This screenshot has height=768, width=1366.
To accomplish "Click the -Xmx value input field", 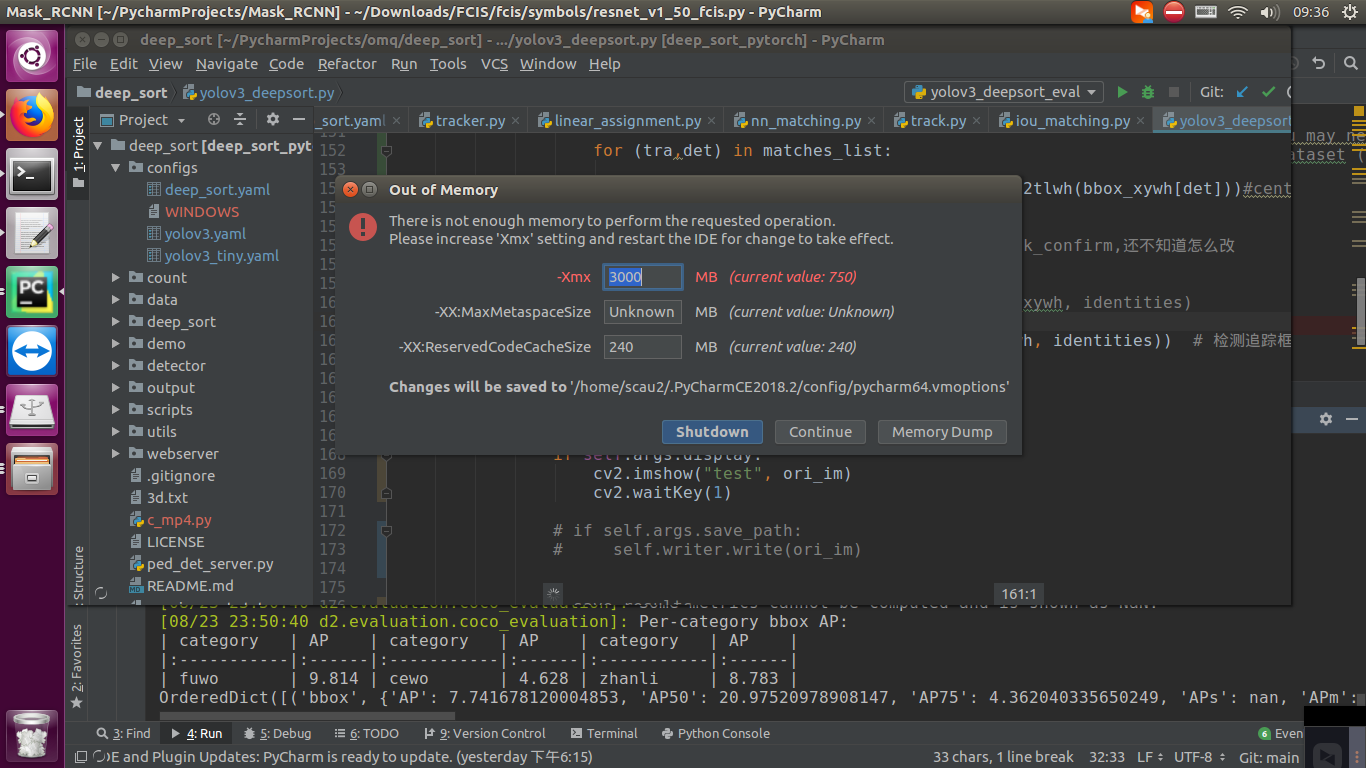I will click(x=641, y=276).
